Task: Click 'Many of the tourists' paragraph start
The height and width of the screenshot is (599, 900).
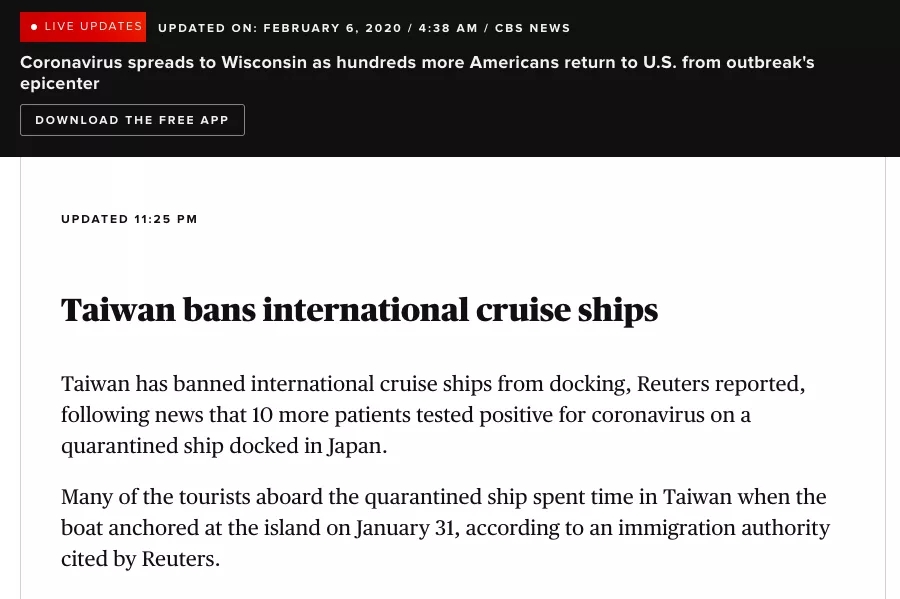Action: 156,497
